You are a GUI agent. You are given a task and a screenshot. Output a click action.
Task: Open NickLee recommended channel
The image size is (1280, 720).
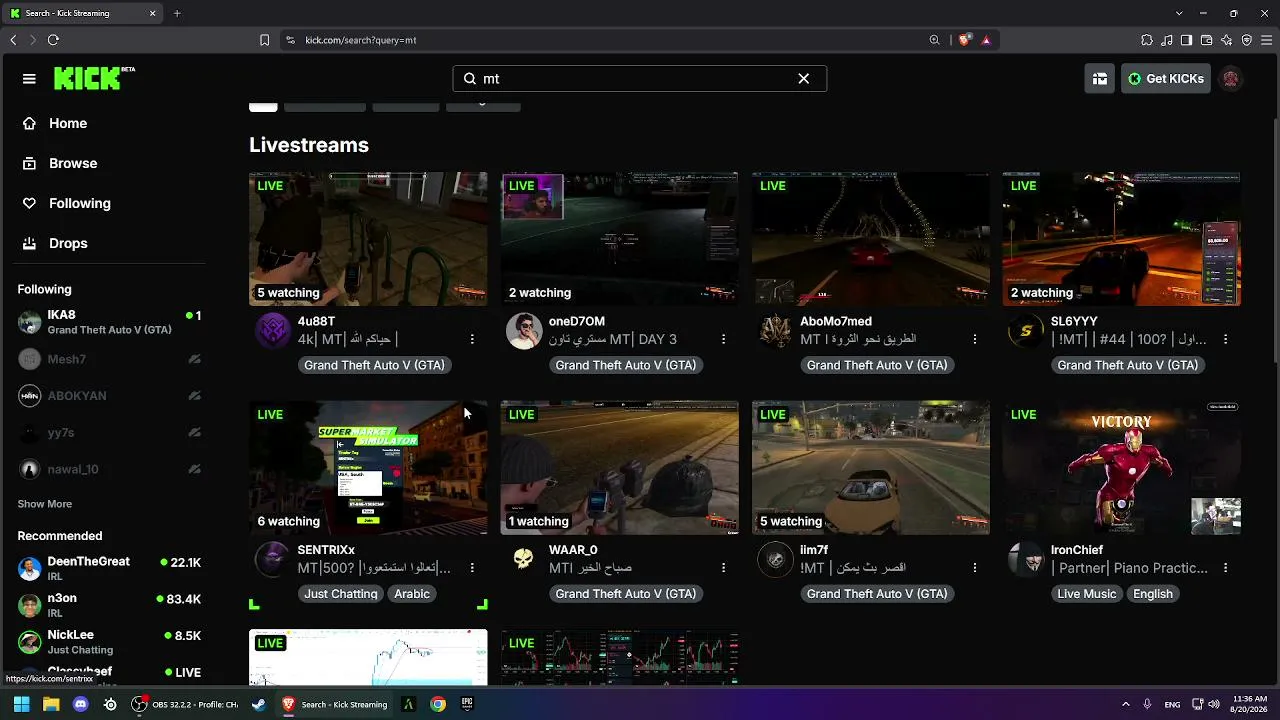coord(109,642)
